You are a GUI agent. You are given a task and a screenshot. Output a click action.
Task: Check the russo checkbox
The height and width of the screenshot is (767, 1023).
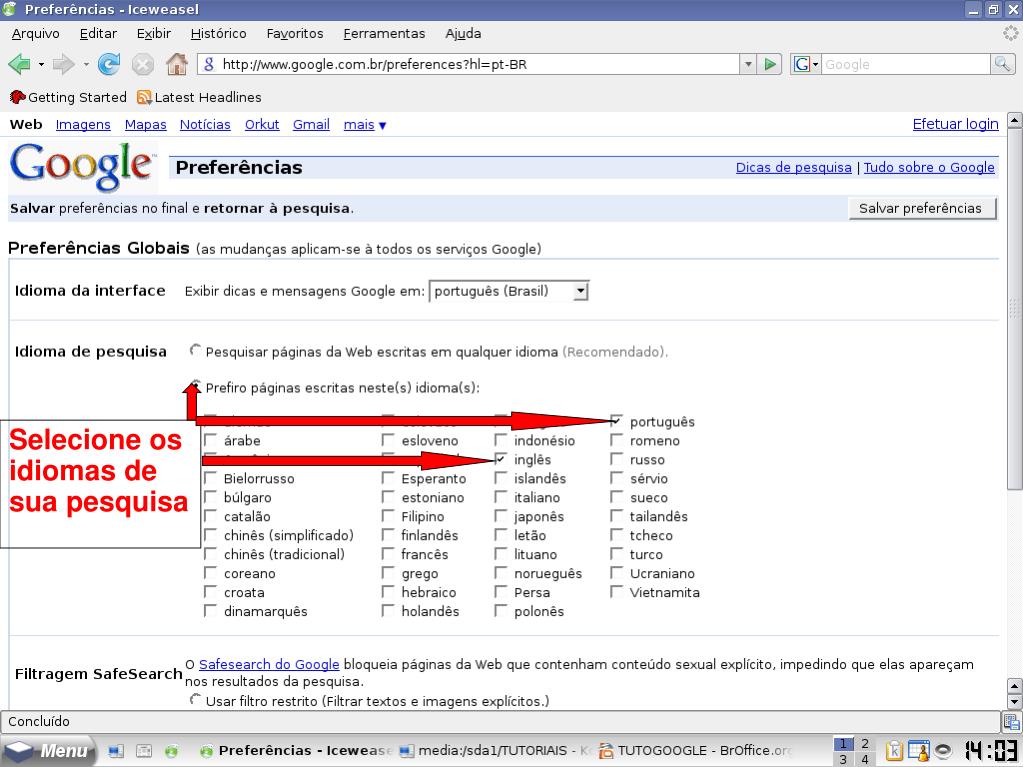click(617, 459)
